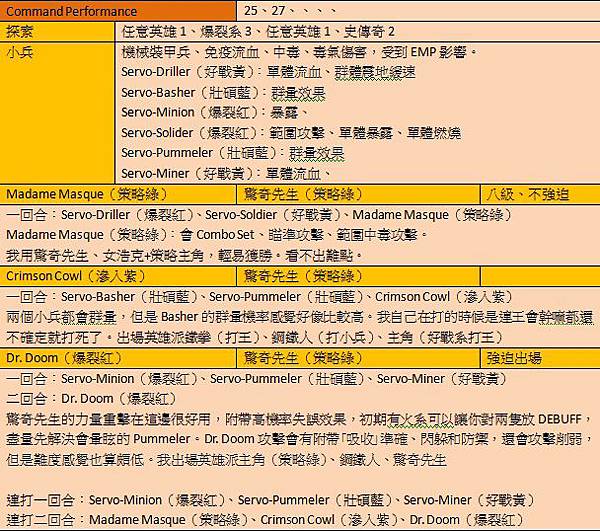This screenshot has height=531, width=600.
Task: Click the "Crimson Cowl（滲入紫）" boss header cell
Action: tap(118, 276)
